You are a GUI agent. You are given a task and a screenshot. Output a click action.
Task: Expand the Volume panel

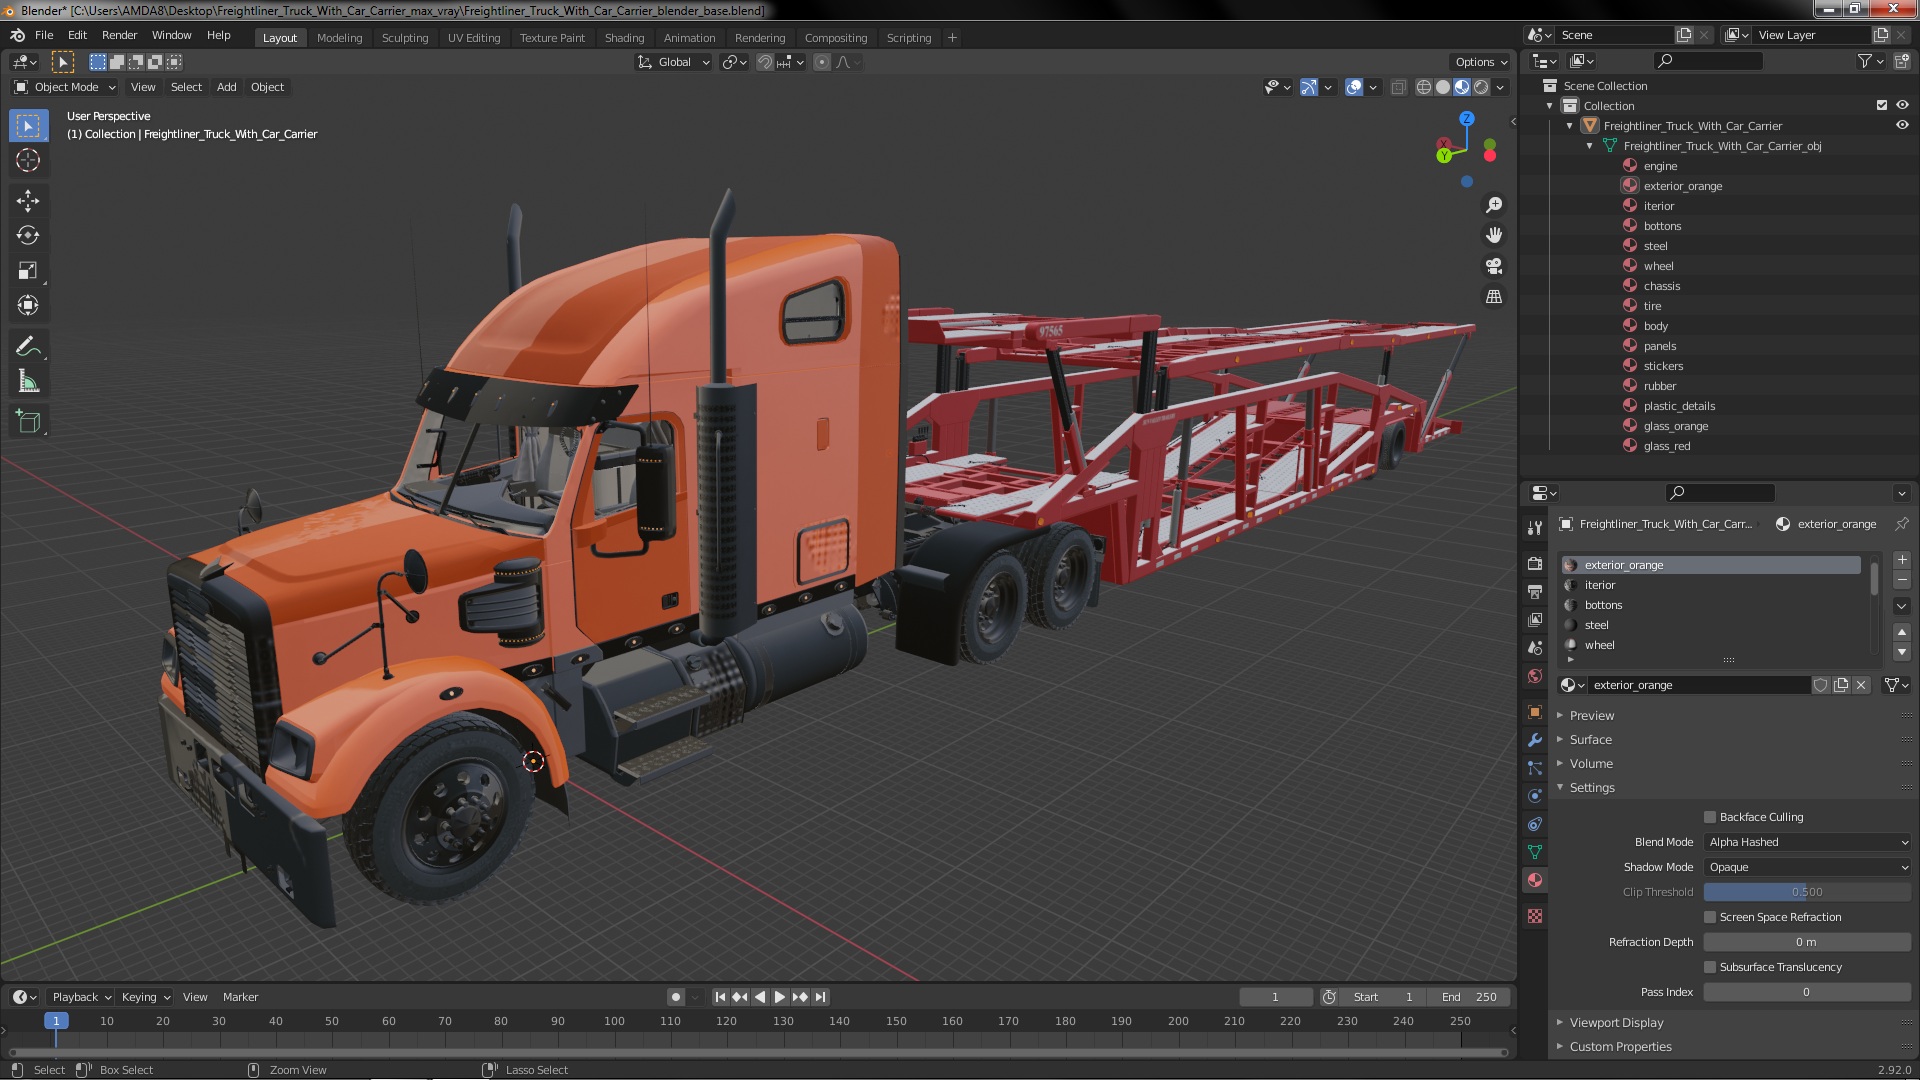click(1590, 763)
